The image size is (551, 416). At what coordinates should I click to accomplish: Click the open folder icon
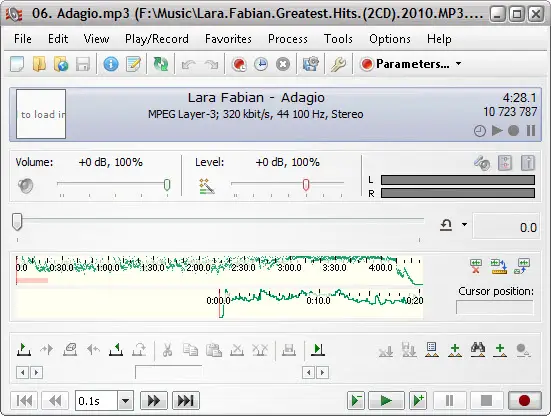39,64
